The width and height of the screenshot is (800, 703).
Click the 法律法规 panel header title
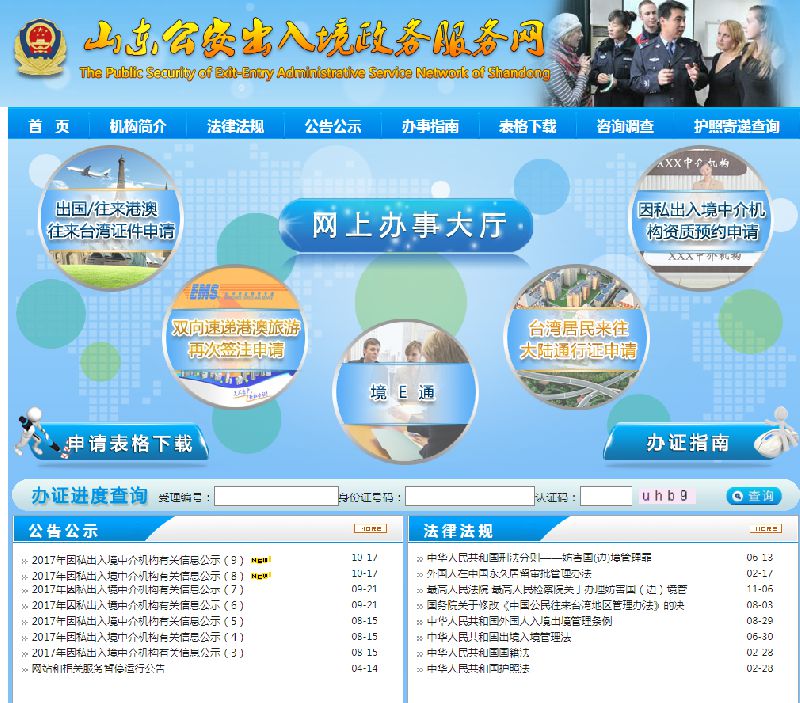[x=458, y=531]
